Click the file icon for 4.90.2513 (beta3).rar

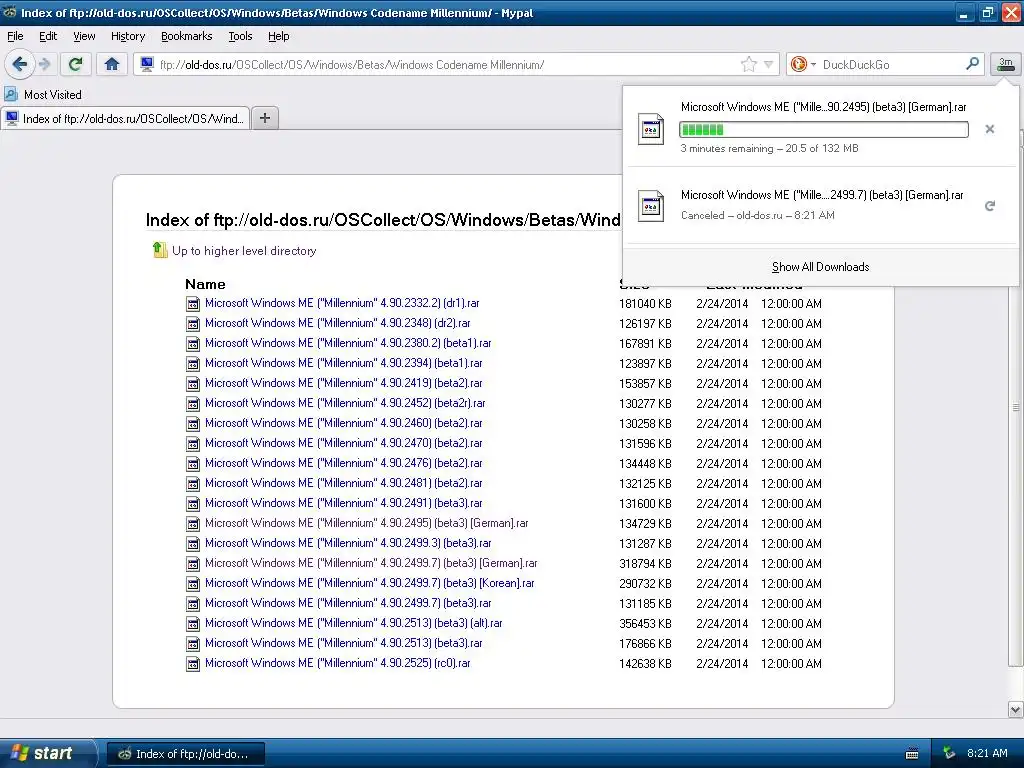tap(193, 644)
